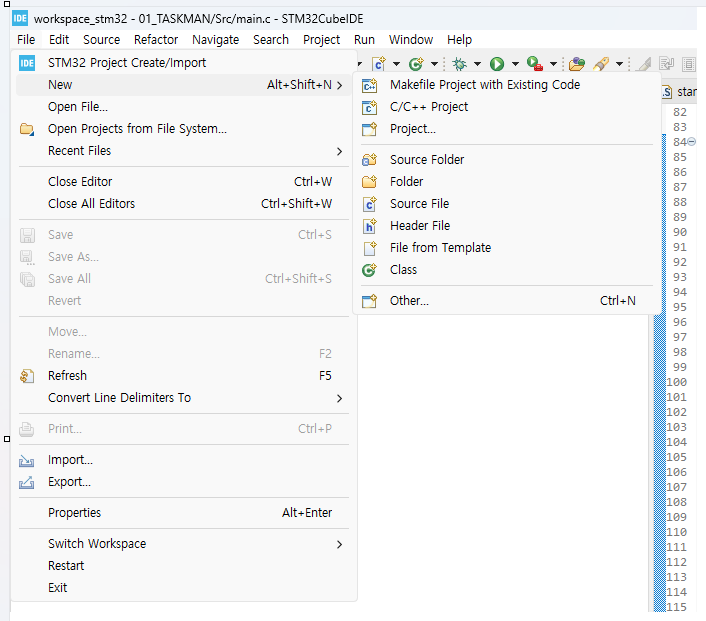
Task: Choose Restart from the File menu
Action: click(x=183, y=566)
